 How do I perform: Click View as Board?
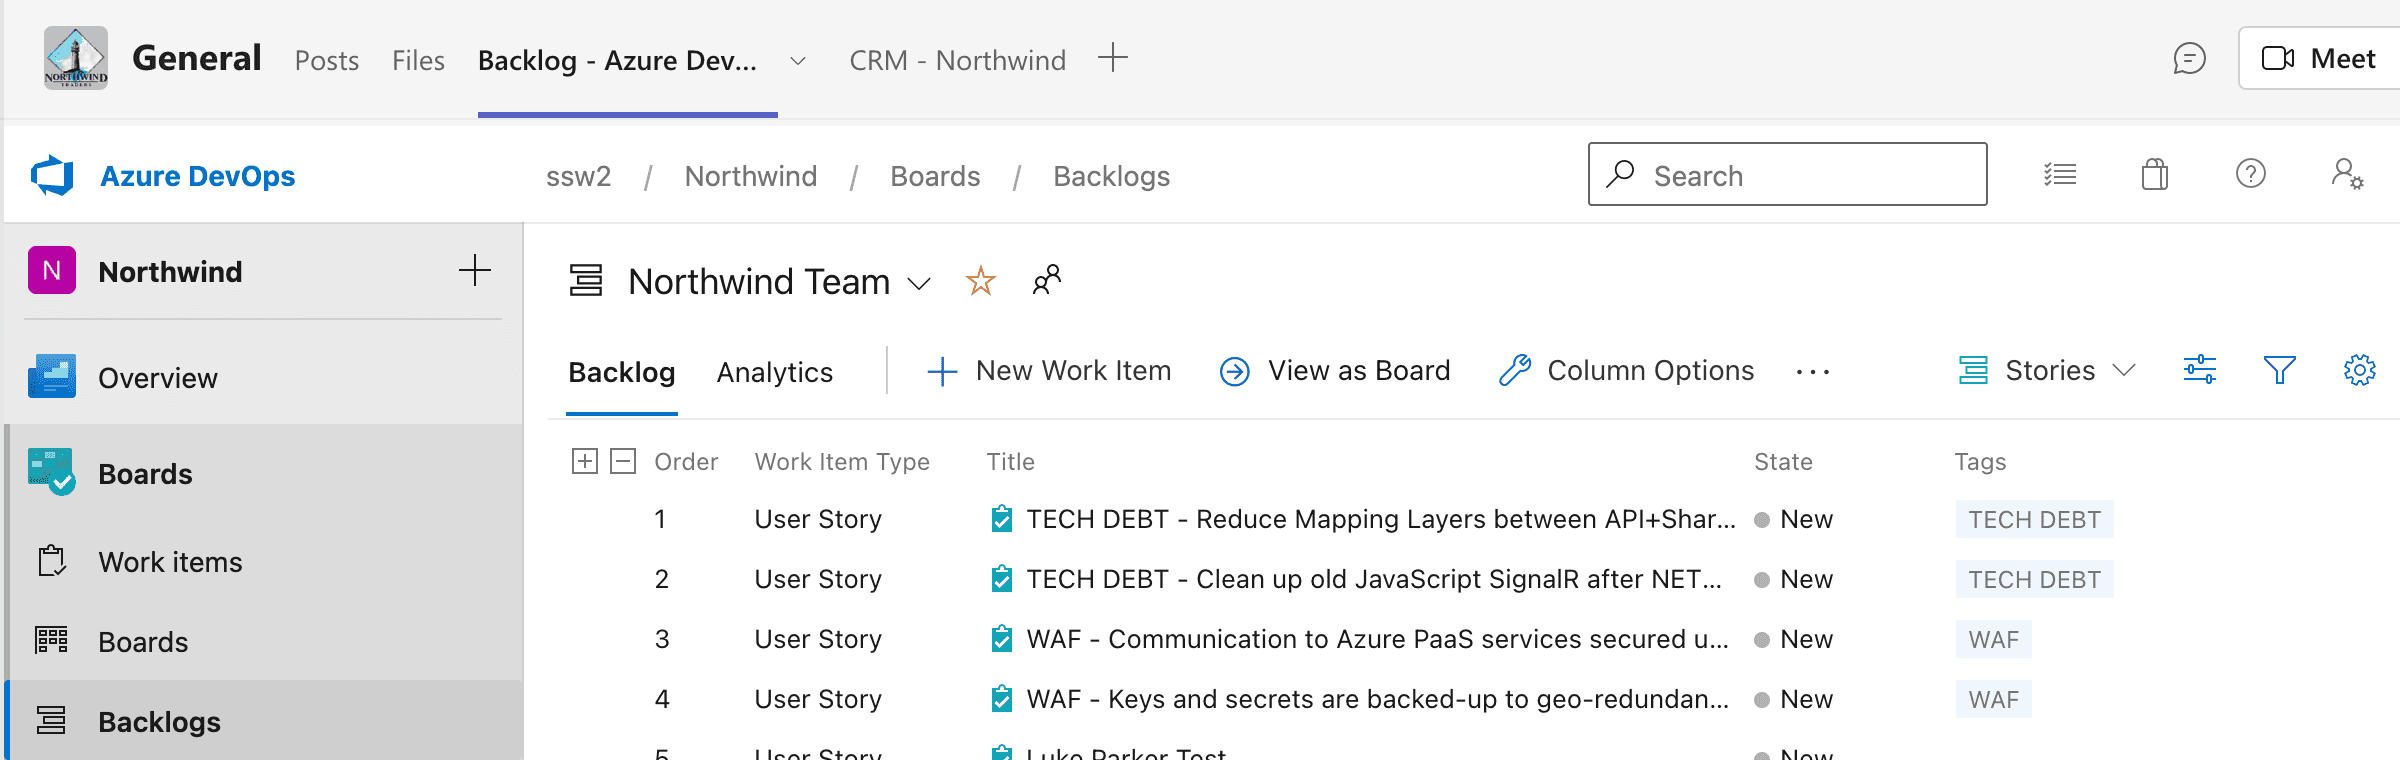pyautogui.click(x=1335, y=371)
